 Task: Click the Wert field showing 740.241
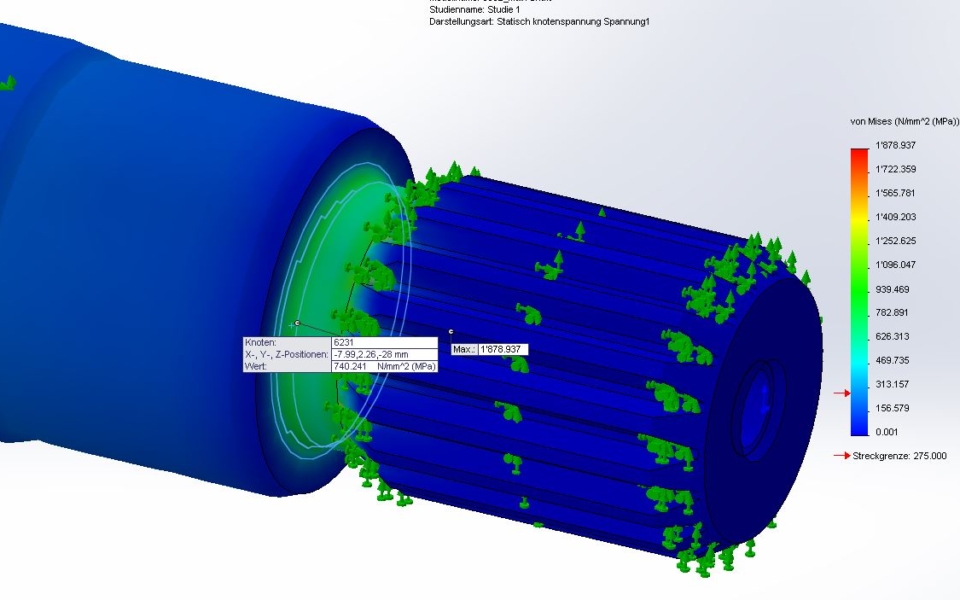pos(383,367)
